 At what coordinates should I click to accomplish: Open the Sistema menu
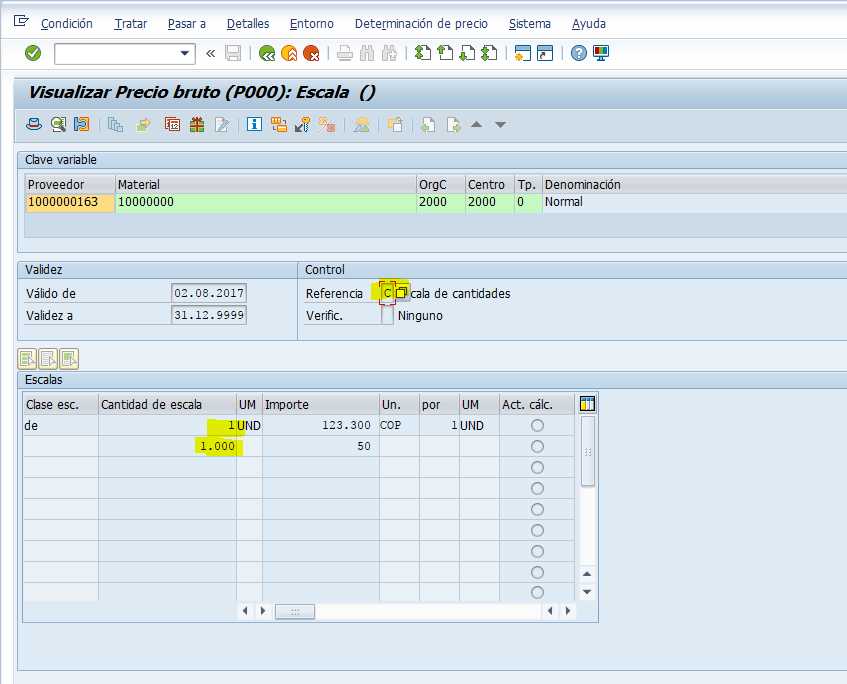(x=529, y=24)
